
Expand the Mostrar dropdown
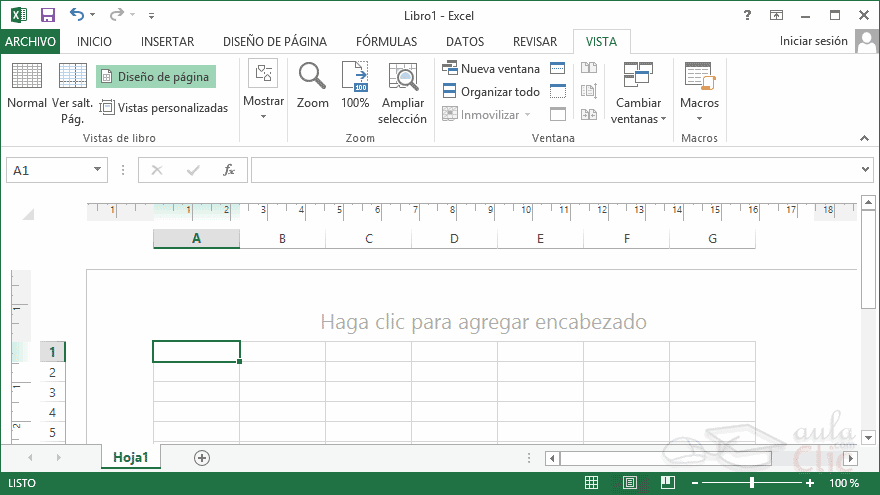(x=264, y=116)
